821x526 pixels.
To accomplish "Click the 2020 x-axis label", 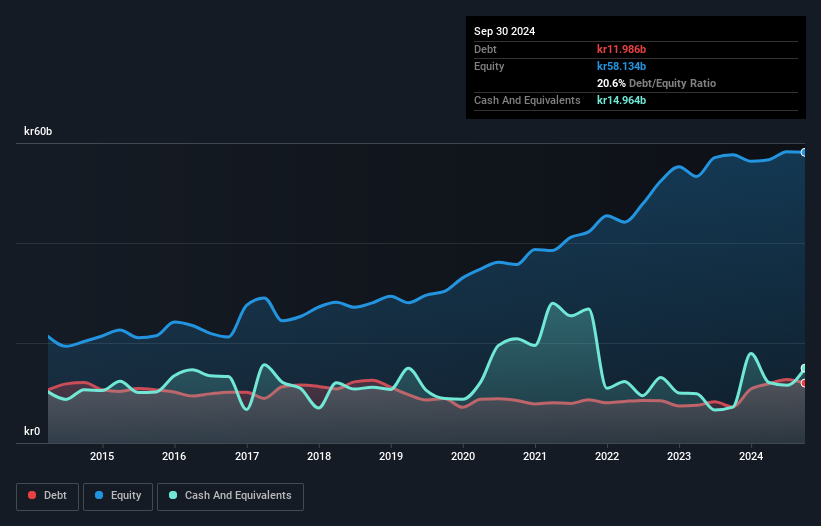I will tap(463, 456).
